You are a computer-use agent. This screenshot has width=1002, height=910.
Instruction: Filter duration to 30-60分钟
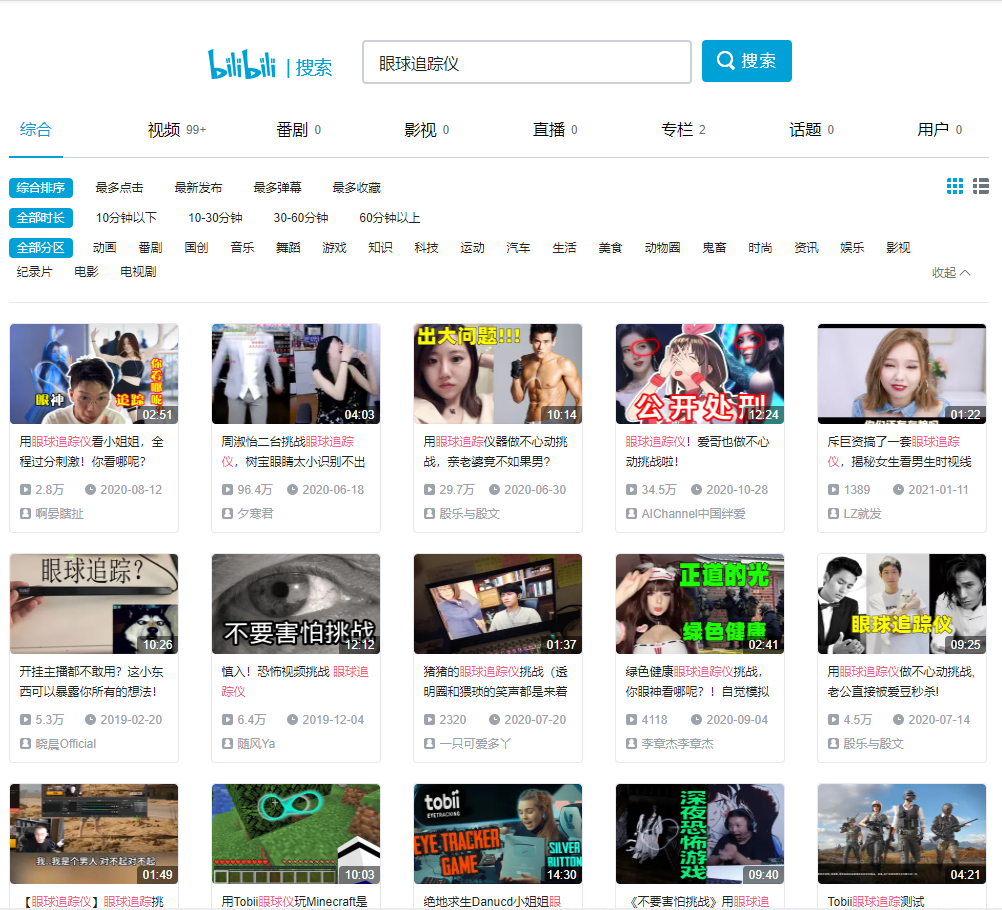click(301, 218)
